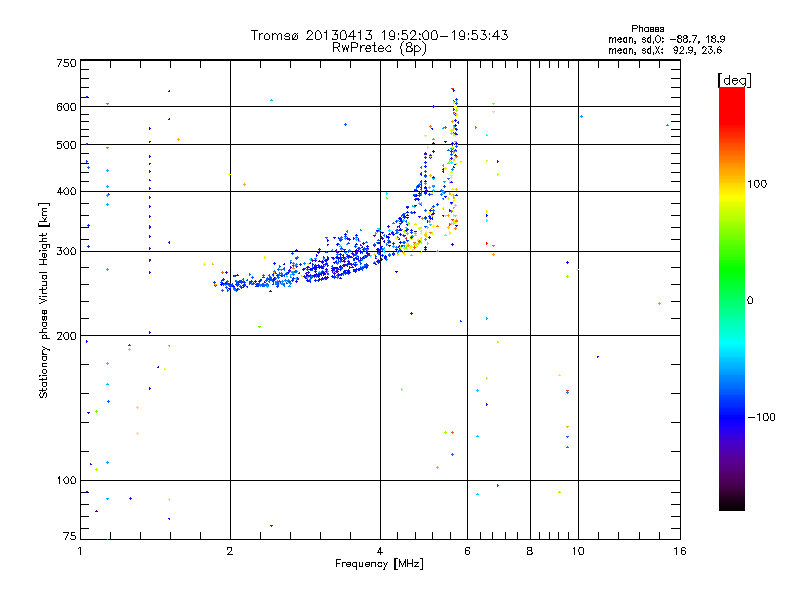
Task: Click the '300' y-axis tick label
Action: pyautogui.click(x=66, y=252)
